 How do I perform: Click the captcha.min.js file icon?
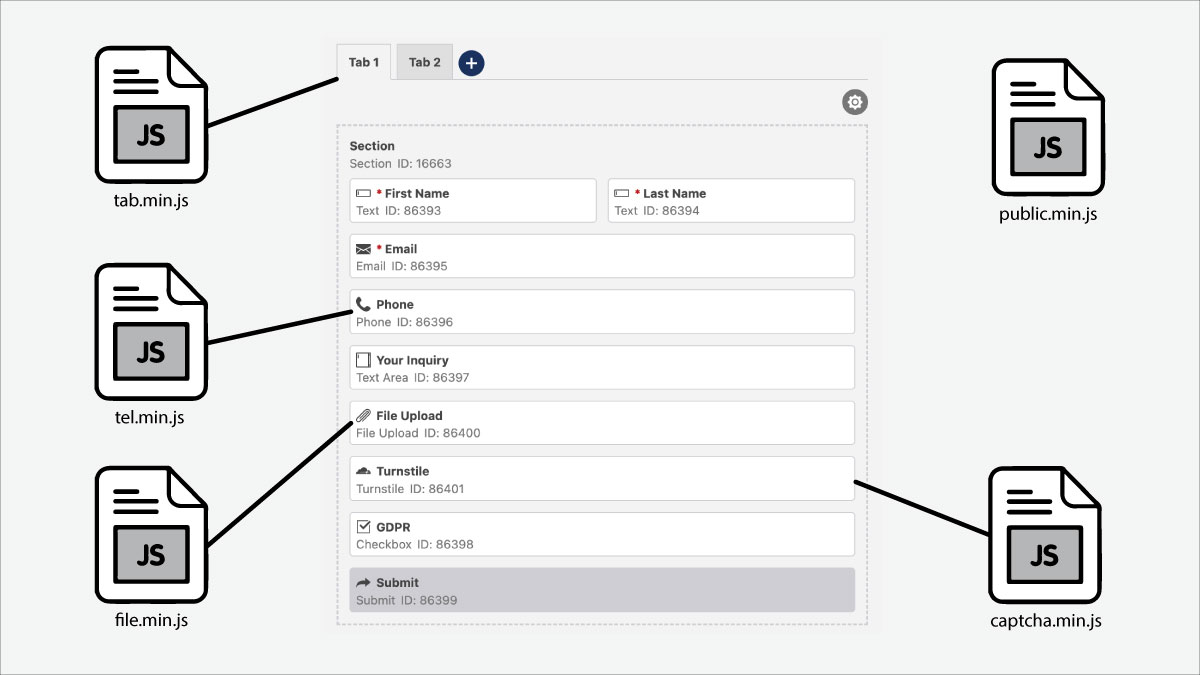[x=1044, y=538]
